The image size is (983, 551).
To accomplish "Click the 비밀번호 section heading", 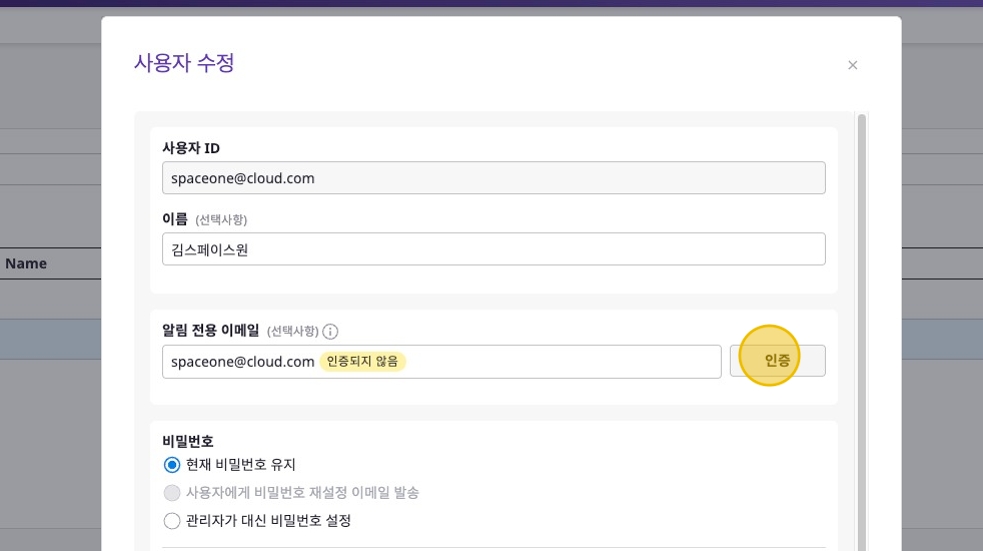I will [x=188, y=441].
